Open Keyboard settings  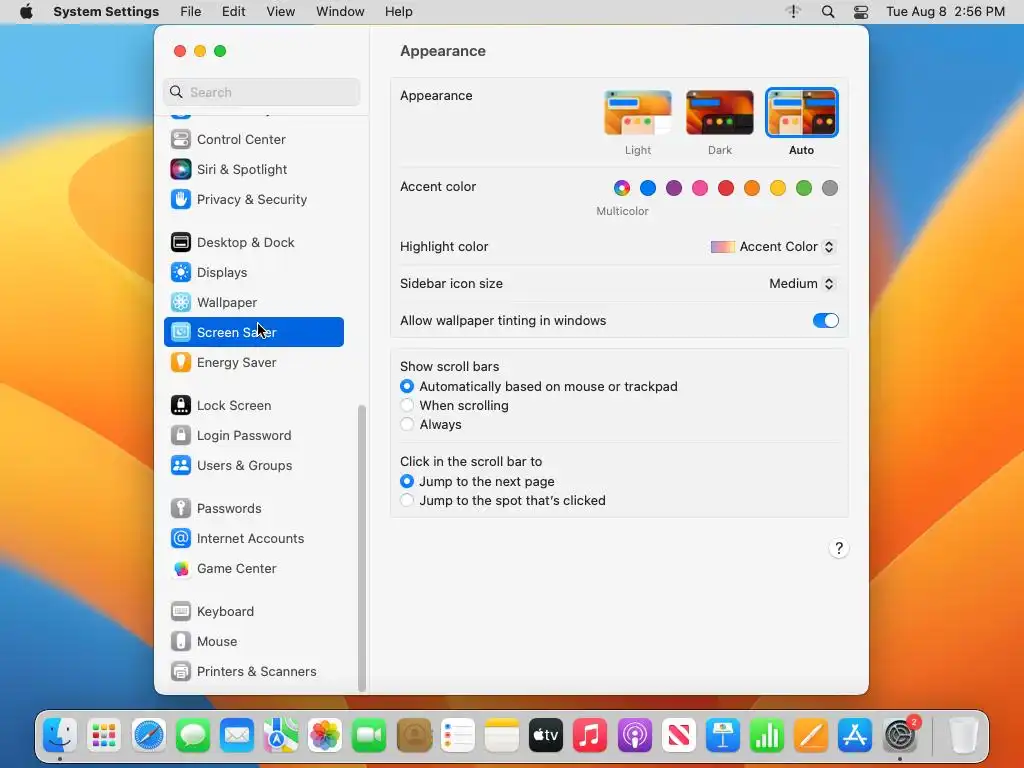tap(253, 612)
